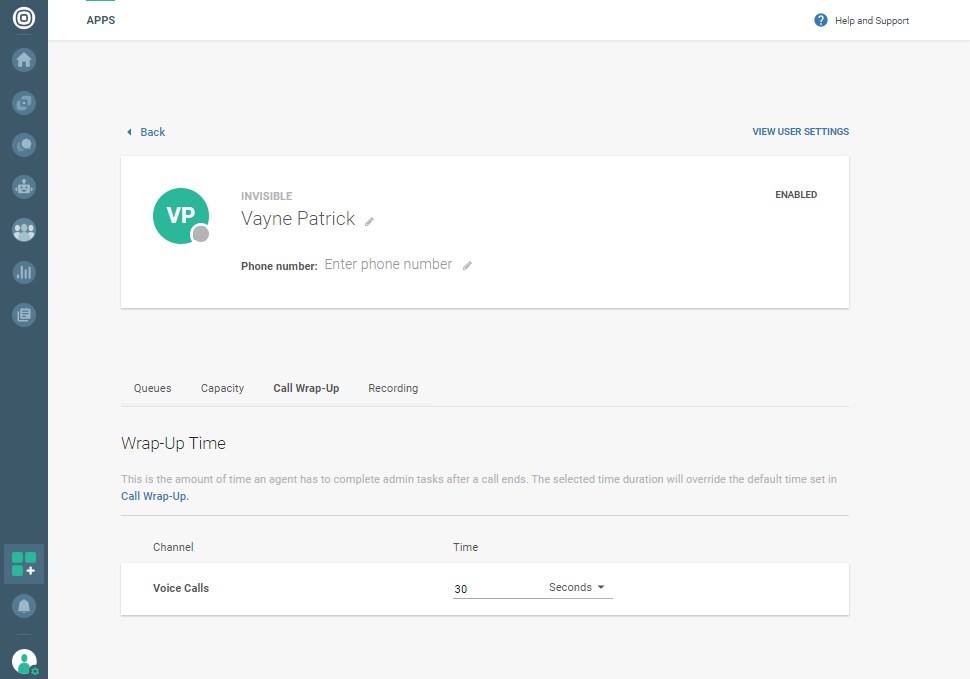The width and height of the screenshot is (970, 679).
Task: Click the logo icon at top of sidebar
Action: pos(23,18)
